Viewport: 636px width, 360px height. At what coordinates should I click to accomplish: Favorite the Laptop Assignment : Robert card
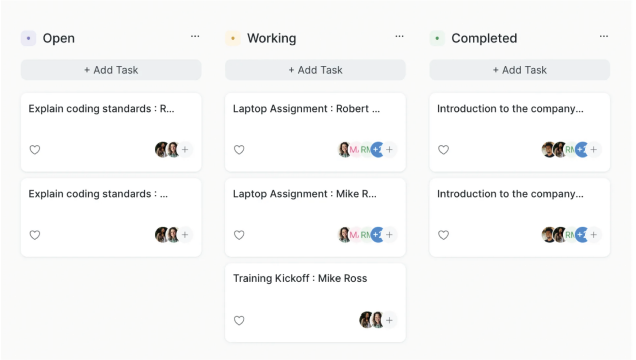click(239, 150)
